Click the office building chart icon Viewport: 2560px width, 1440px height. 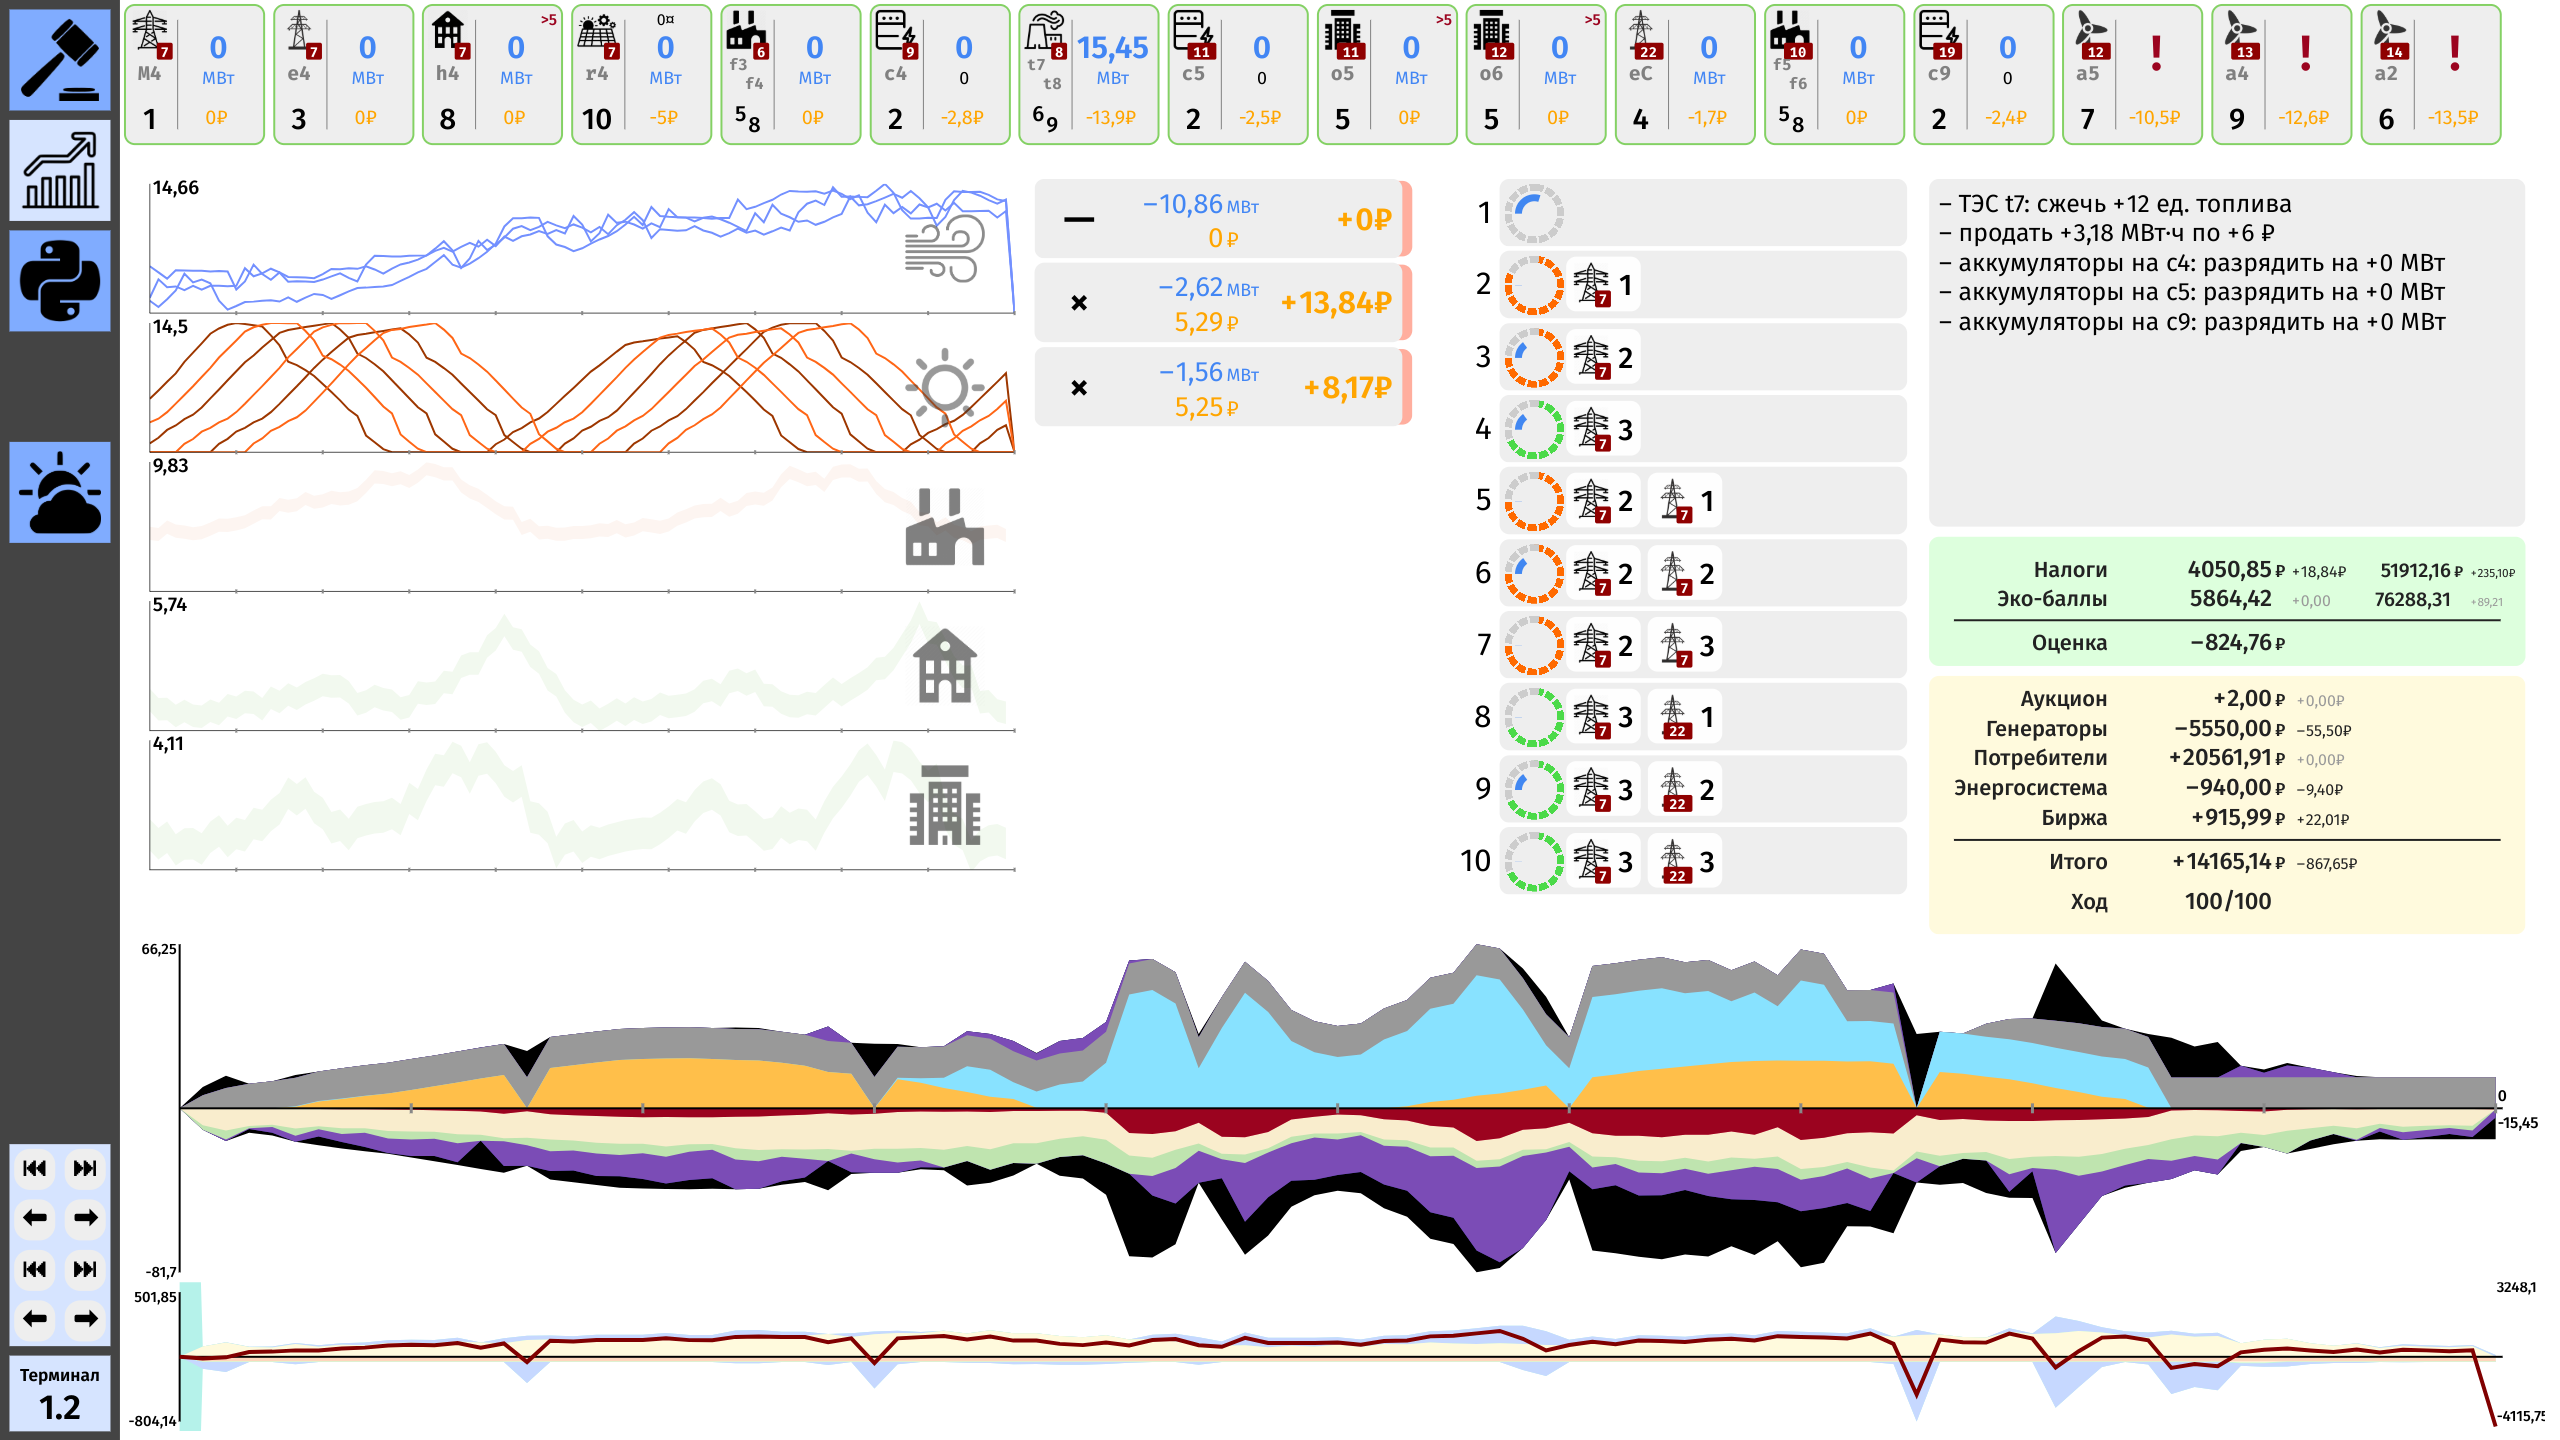click(x=944, y=805)
